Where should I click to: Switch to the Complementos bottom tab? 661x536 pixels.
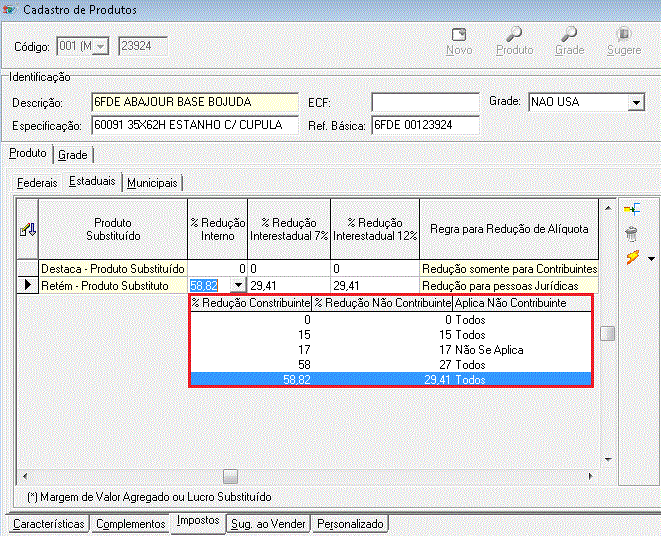pos(131,524)
